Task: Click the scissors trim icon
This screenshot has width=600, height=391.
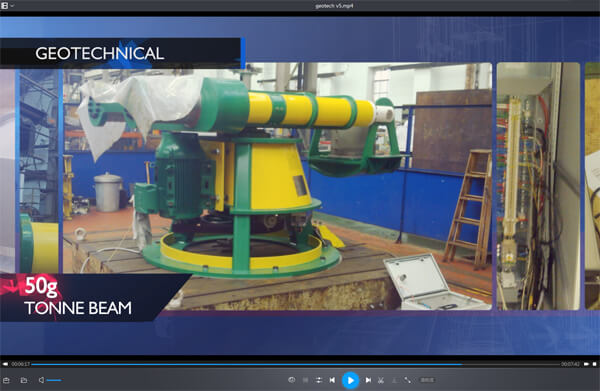Action: (381, 380)
